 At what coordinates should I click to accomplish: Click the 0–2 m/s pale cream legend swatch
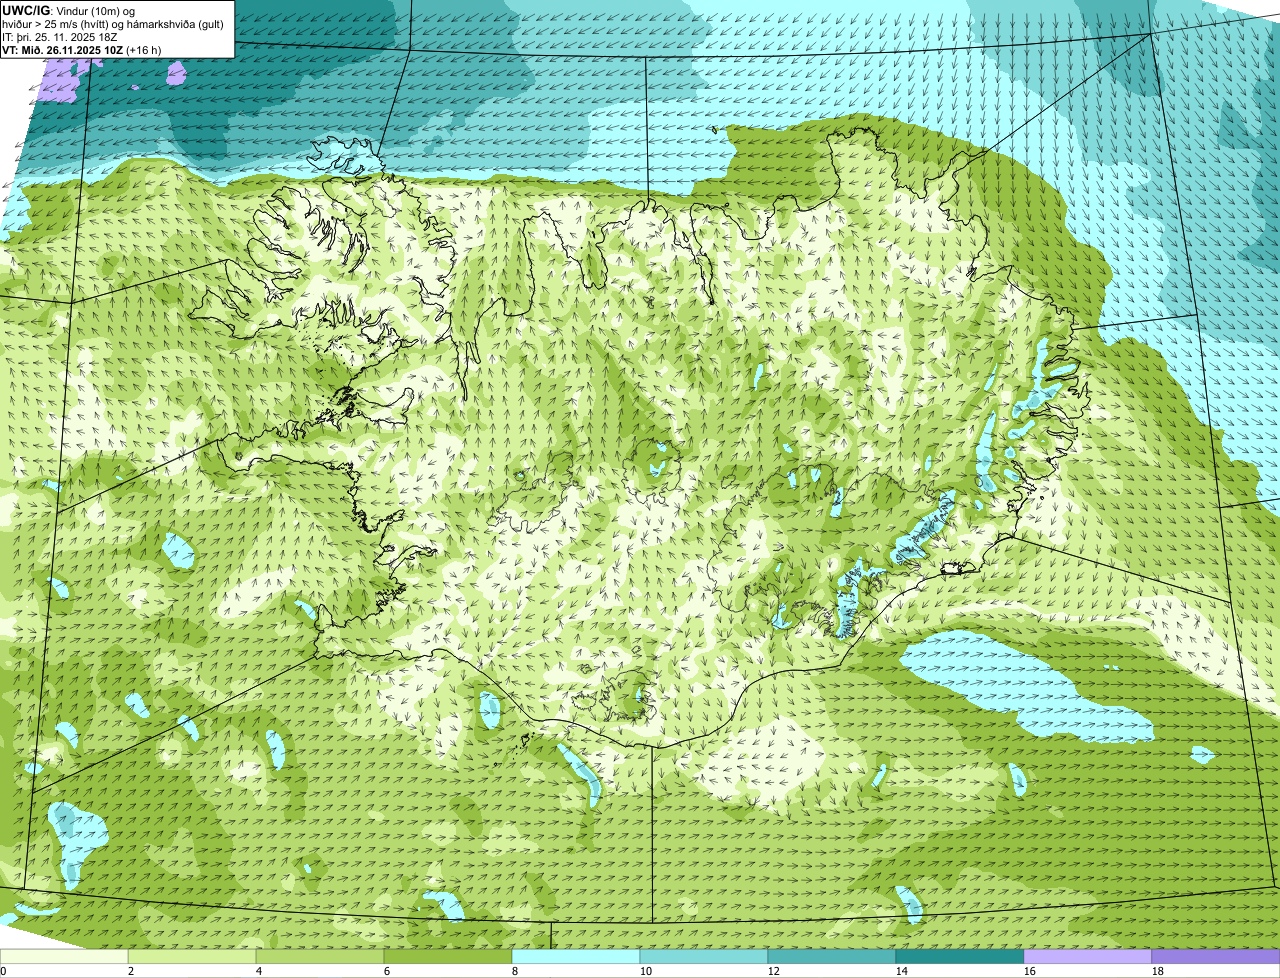64,957
